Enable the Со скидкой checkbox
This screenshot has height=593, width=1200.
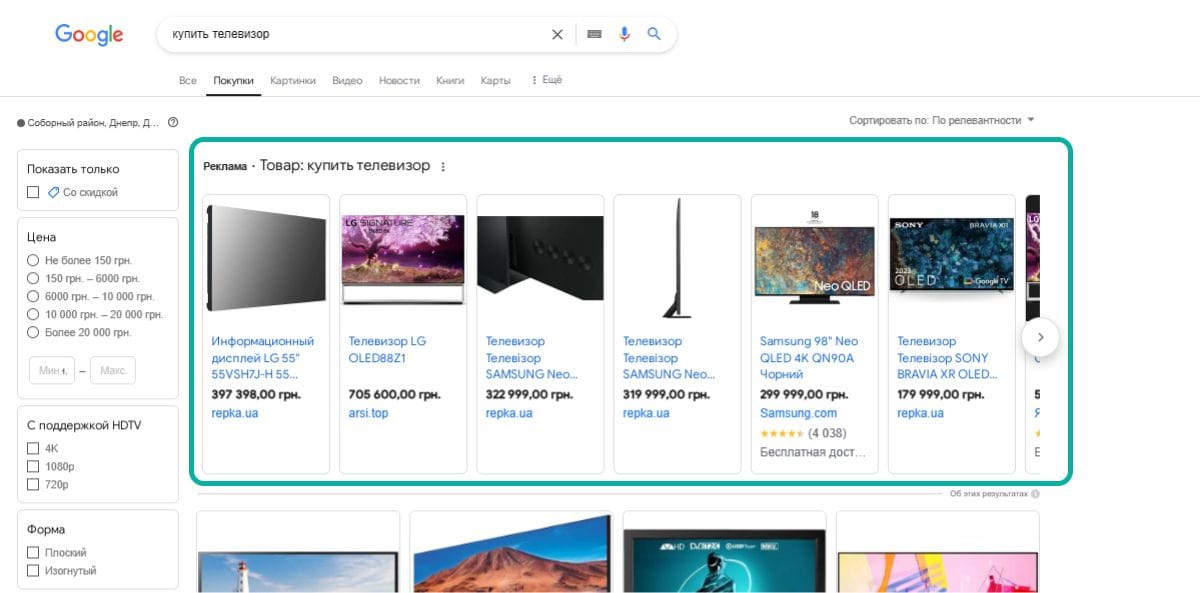[33, 192]
